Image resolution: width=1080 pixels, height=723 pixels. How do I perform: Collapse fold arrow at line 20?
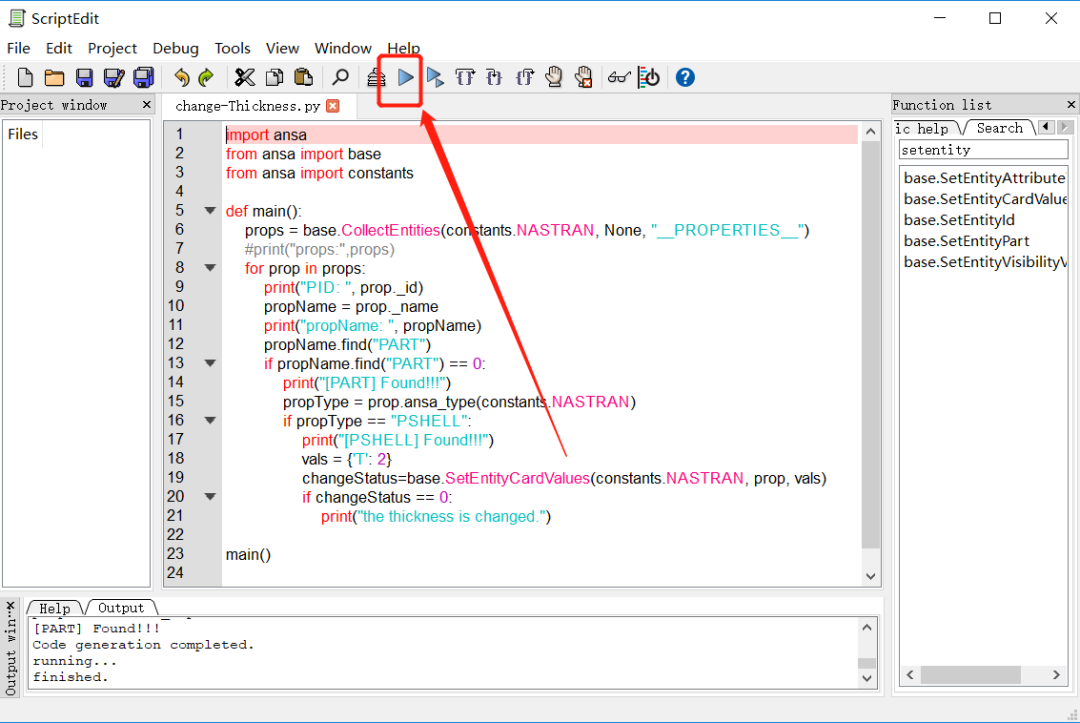tap(210, 496)
